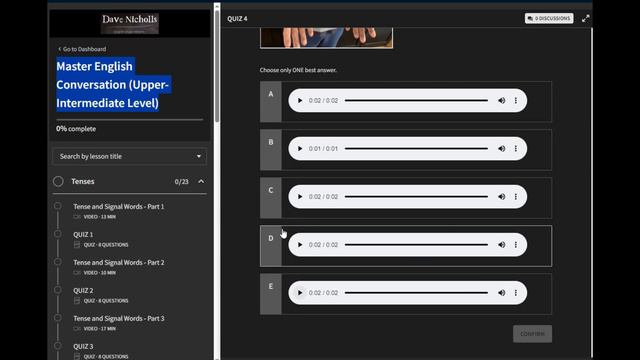Screen dimensions: 640x360
Task: Select answer option E
Action: click(271, 294)
